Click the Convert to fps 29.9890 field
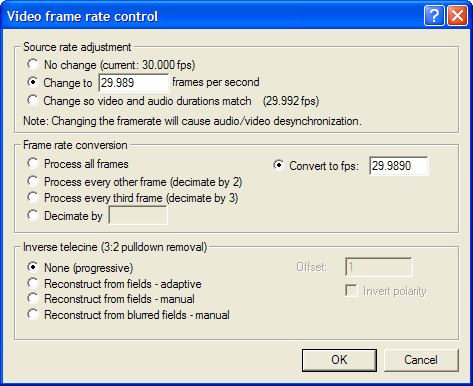 pos(399,166)
